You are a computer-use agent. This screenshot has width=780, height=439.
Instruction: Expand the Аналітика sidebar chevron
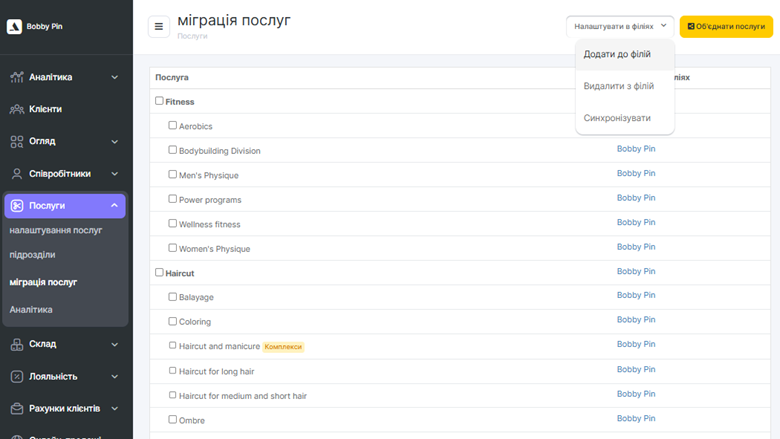pyautogui.click(x=114, y=77)
